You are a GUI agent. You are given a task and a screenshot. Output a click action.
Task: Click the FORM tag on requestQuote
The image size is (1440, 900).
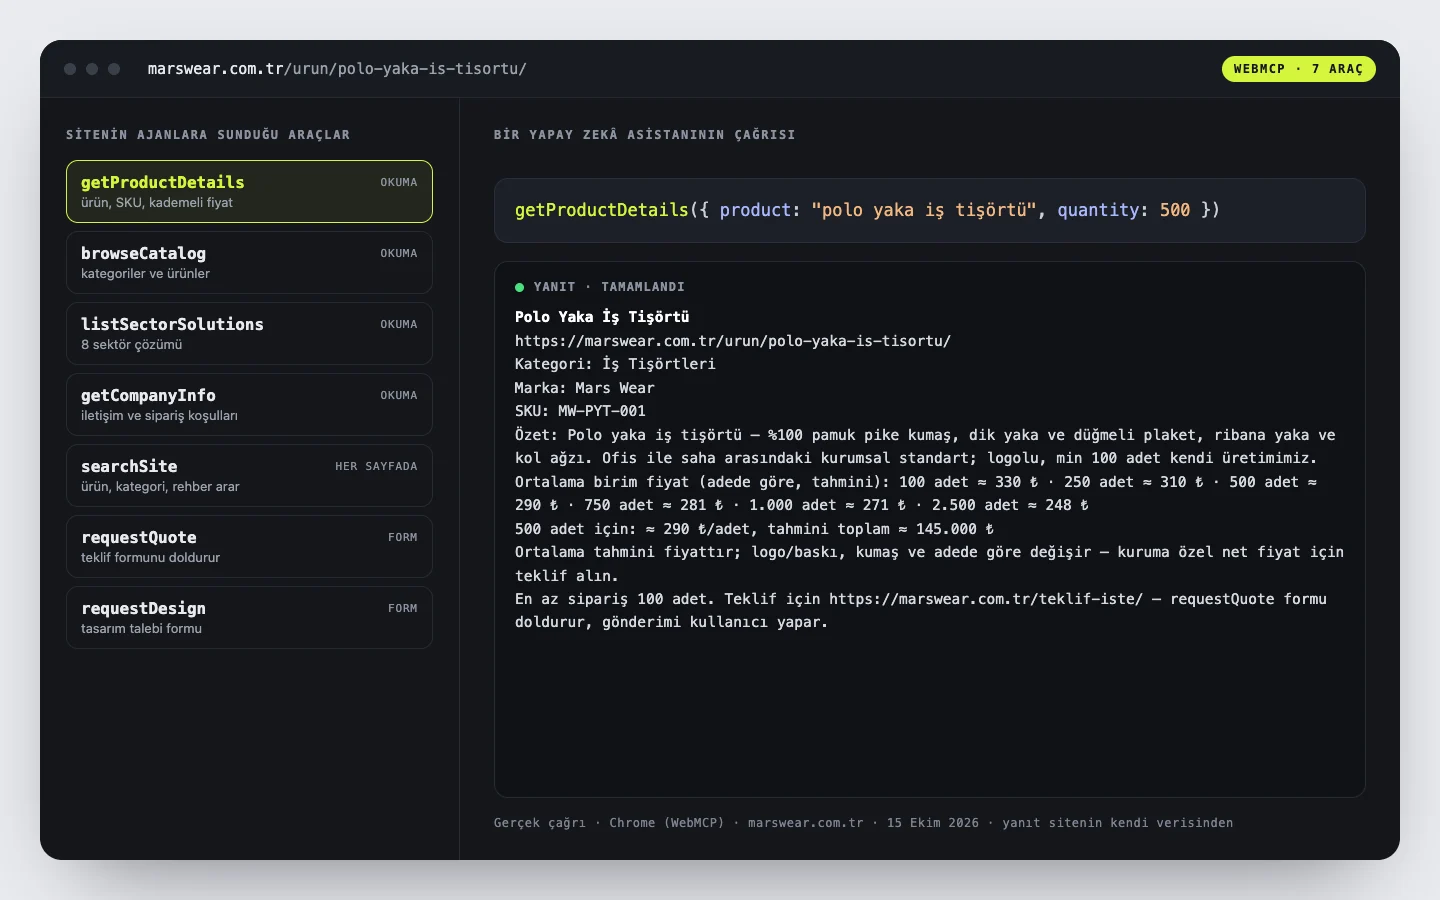[403, 537]
